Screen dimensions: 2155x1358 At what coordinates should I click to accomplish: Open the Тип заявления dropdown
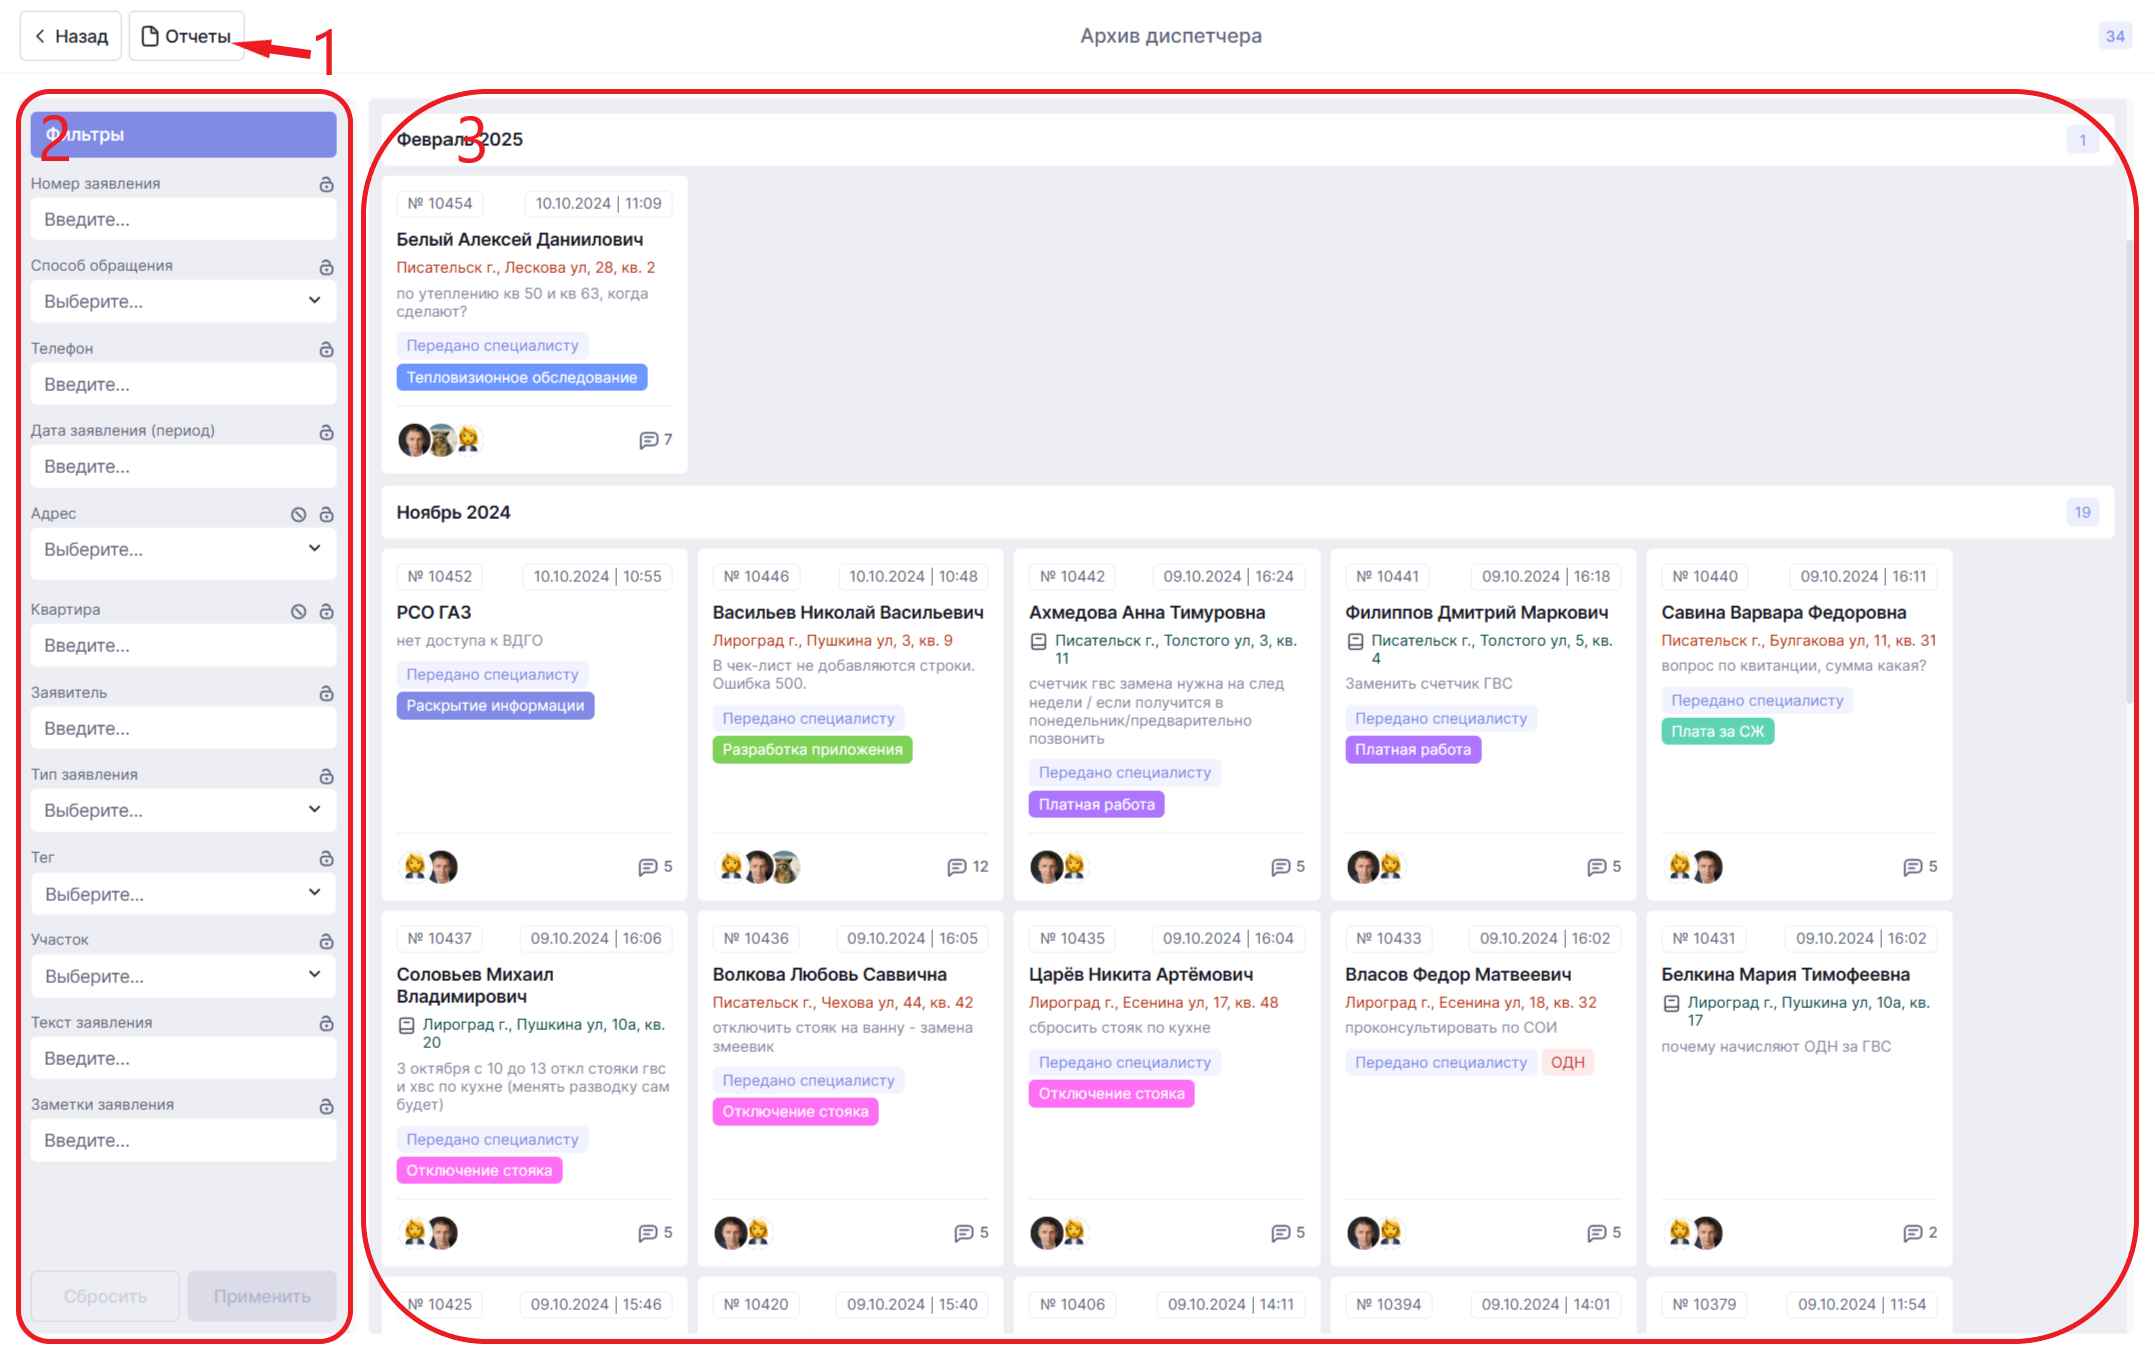(x=183, y=810)
